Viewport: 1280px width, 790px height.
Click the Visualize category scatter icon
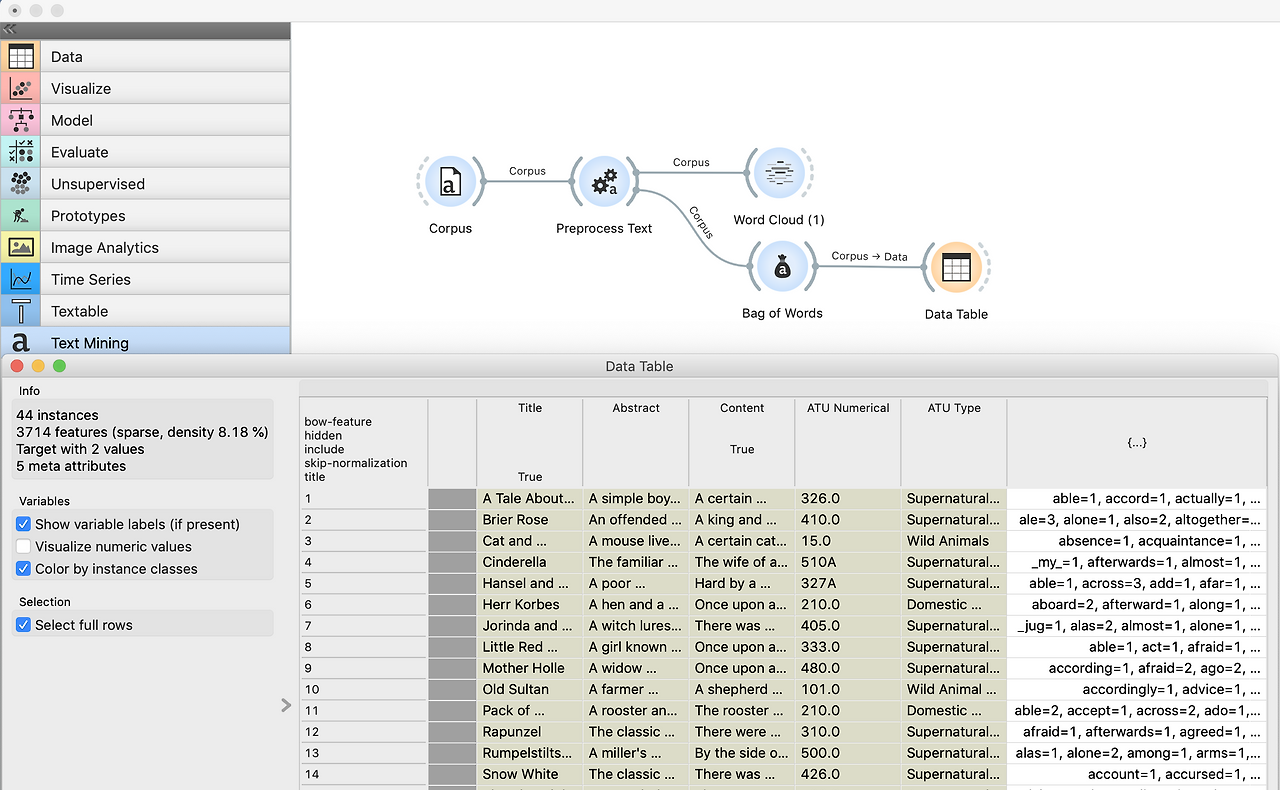(x=21, y=89)
